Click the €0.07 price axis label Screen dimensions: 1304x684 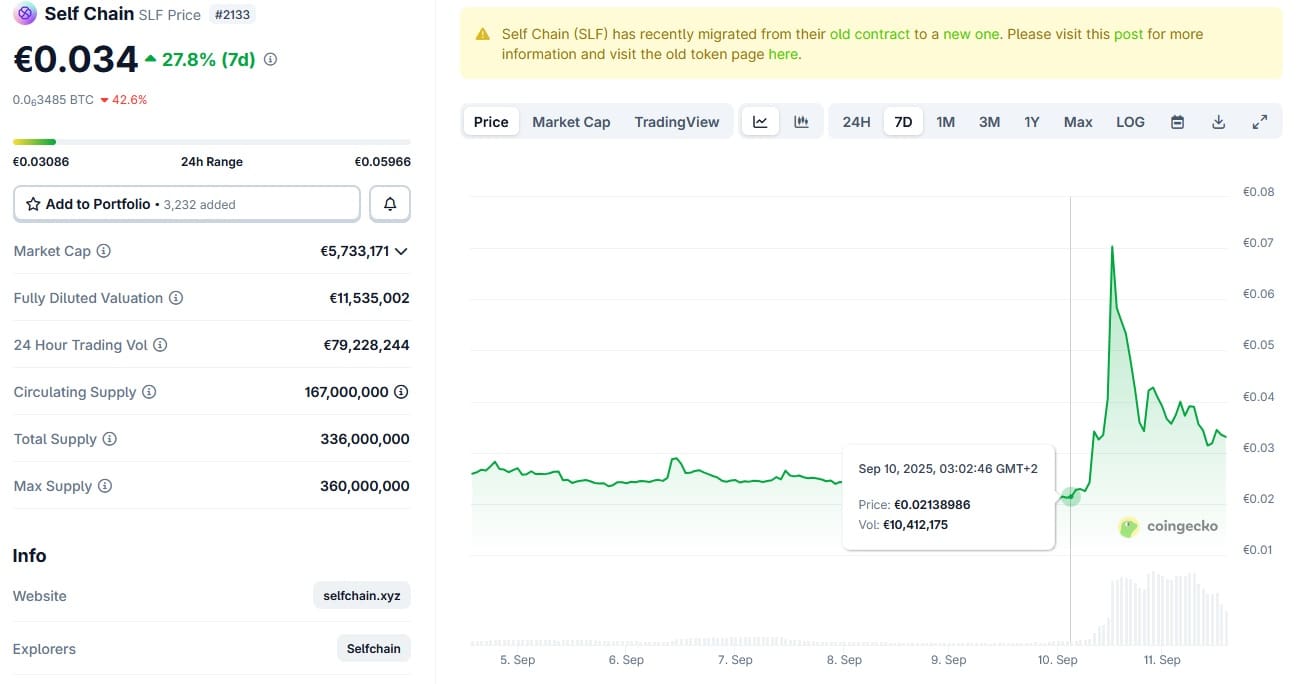point(1258,243)
